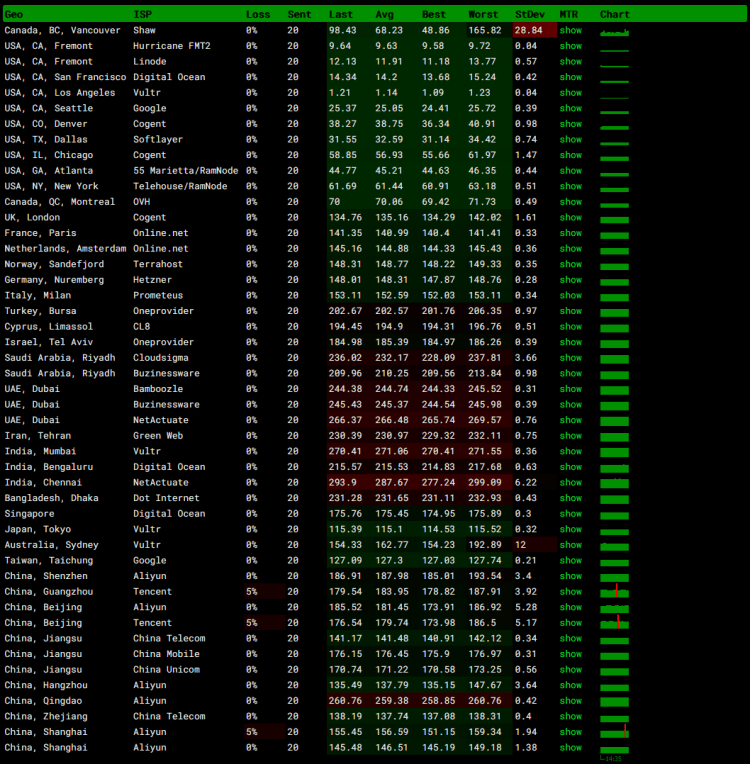Show MTR for Singapore Digital Ocean
Image resolution: width=750 pixels, height=764 pixels.
click(570, 514)
